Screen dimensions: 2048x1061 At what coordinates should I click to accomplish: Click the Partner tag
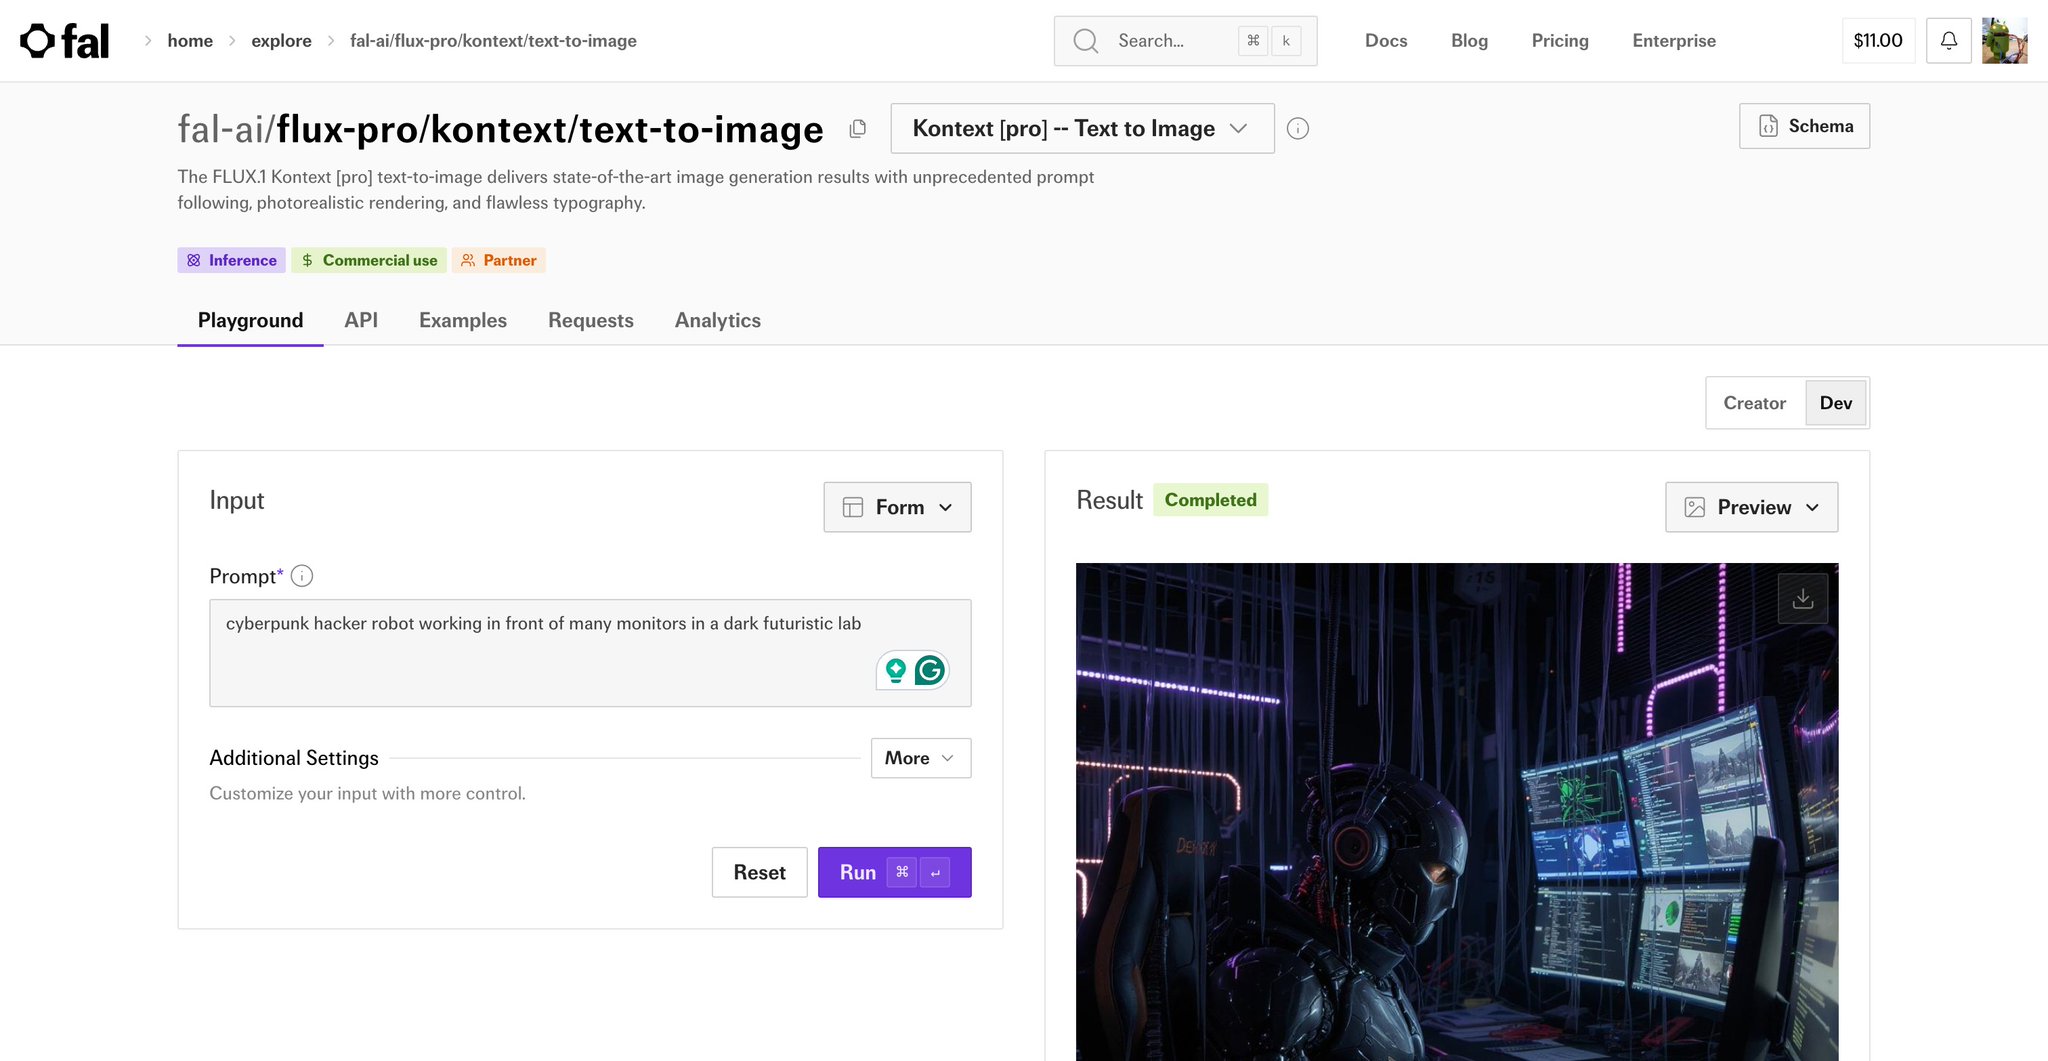coord(498,260)
